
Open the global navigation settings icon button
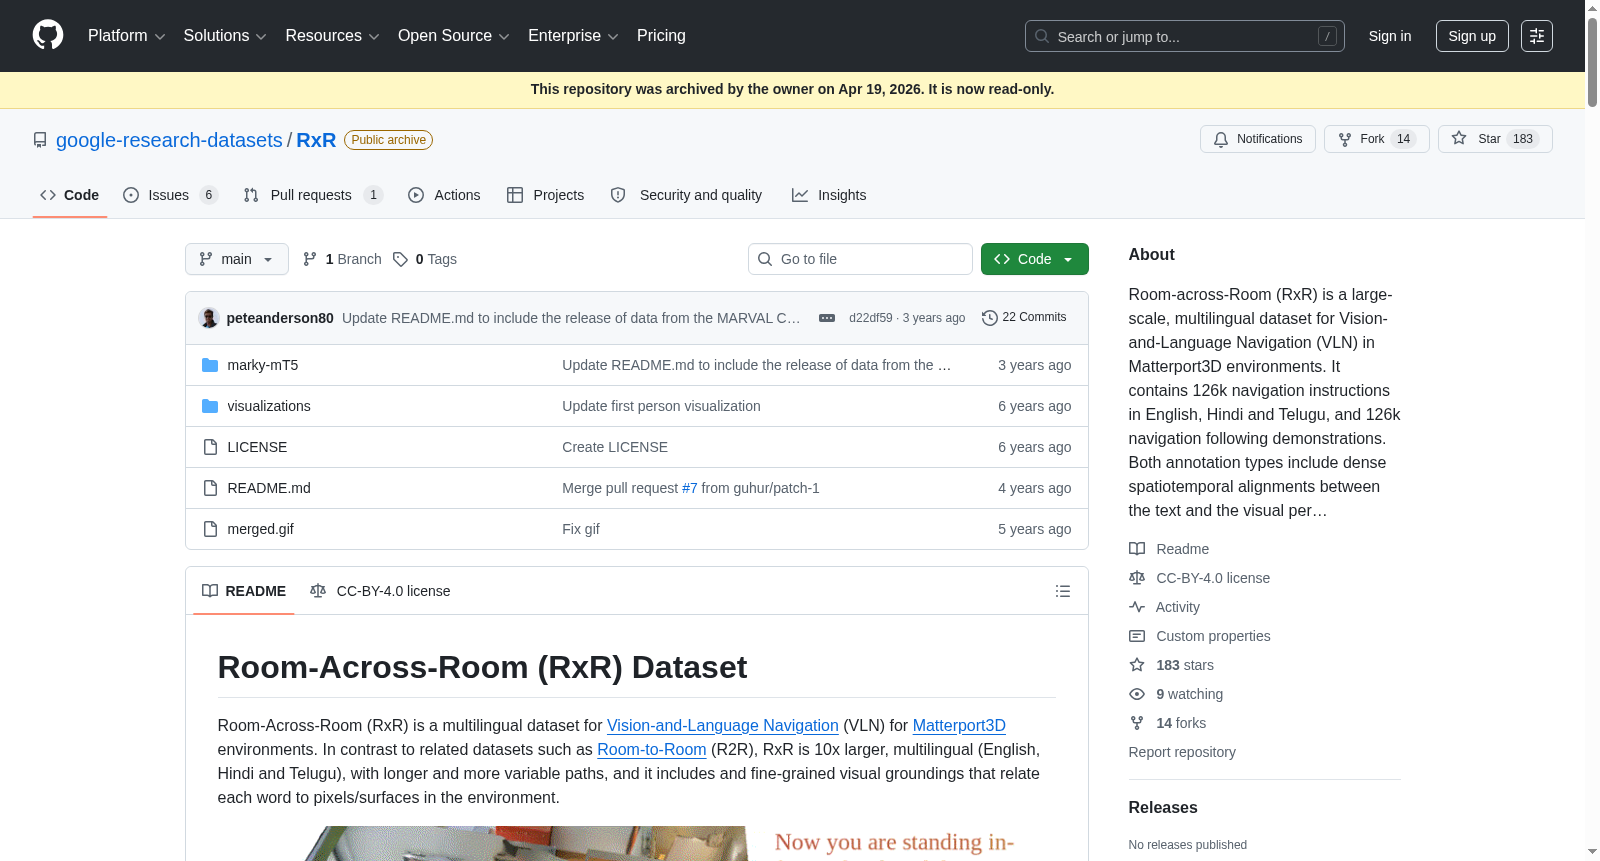(1537, 36)
